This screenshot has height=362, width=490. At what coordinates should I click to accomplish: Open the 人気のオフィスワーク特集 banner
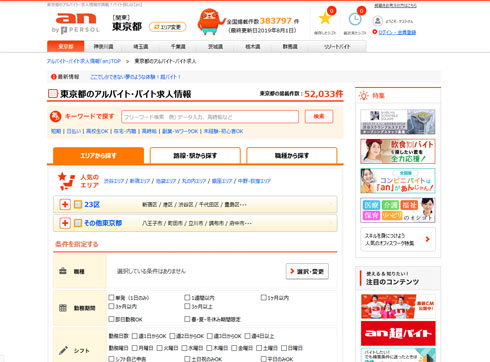(x=398, y=239)
